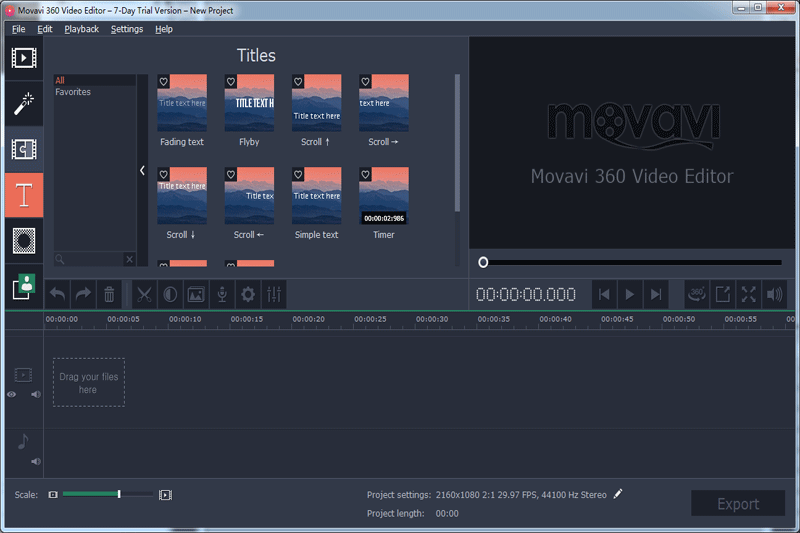Collapse the titles category panel arrow
800x533 pixels.
(142, 171)
